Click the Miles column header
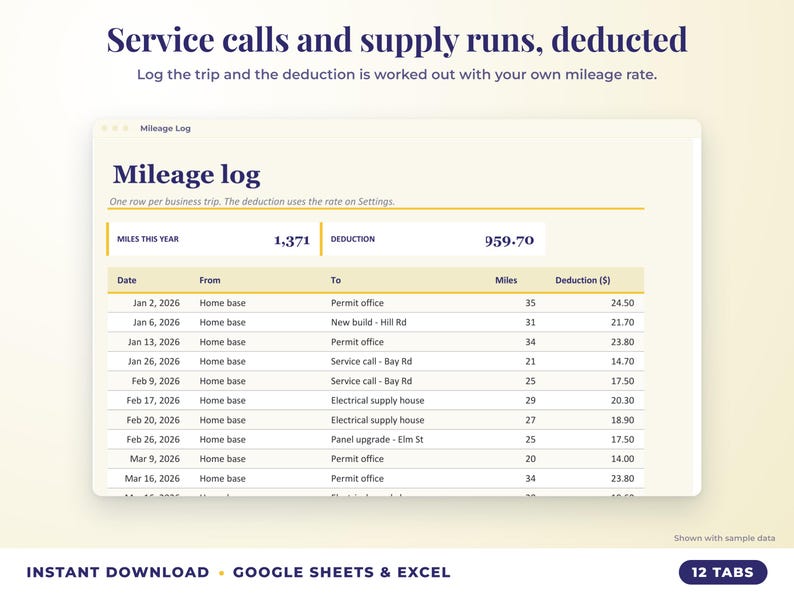The width and height of the screenshot is (794, 596). pos(506,281)
